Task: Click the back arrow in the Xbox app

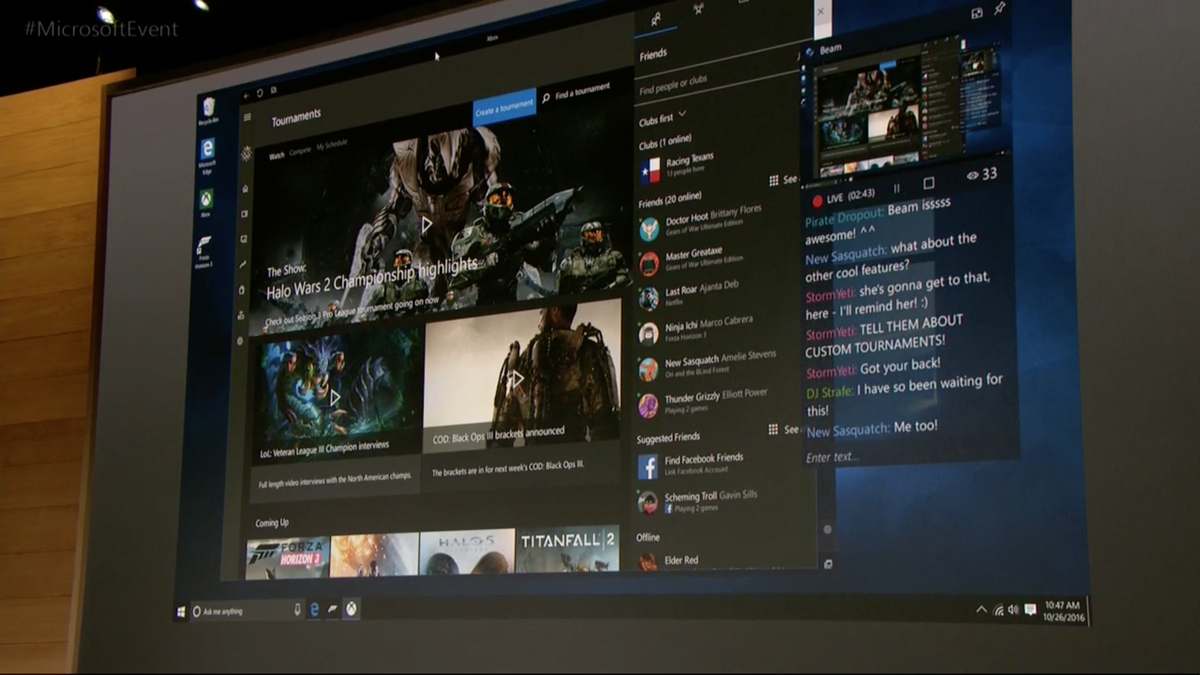Action: click(x=246, y=94)
